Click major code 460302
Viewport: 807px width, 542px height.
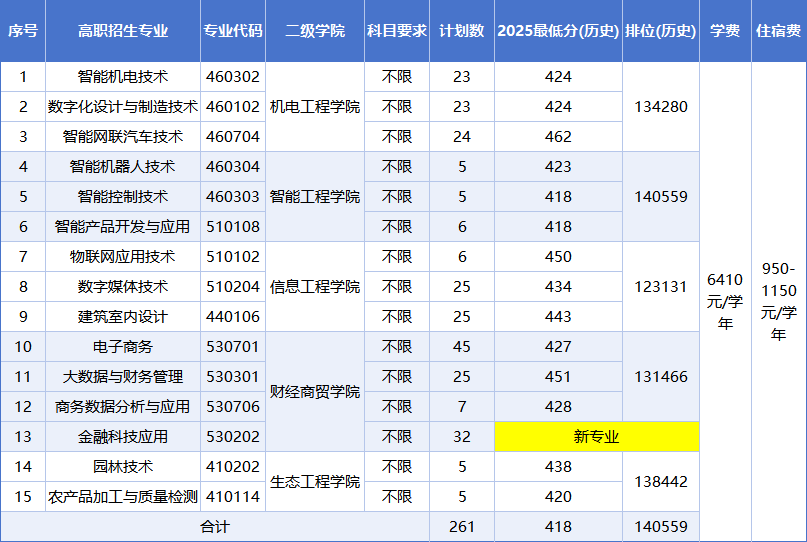pyautogui.click(x=233, y=77)
